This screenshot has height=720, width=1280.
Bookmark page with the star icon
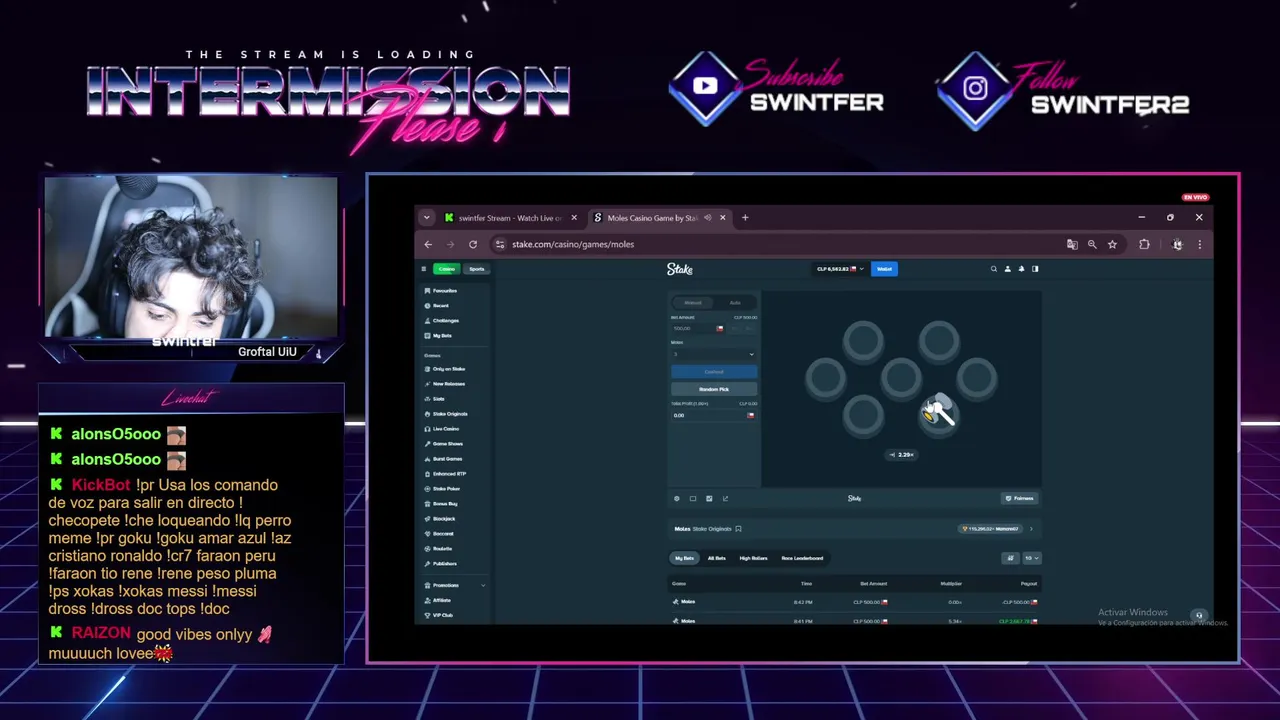tap(1112, 244)
